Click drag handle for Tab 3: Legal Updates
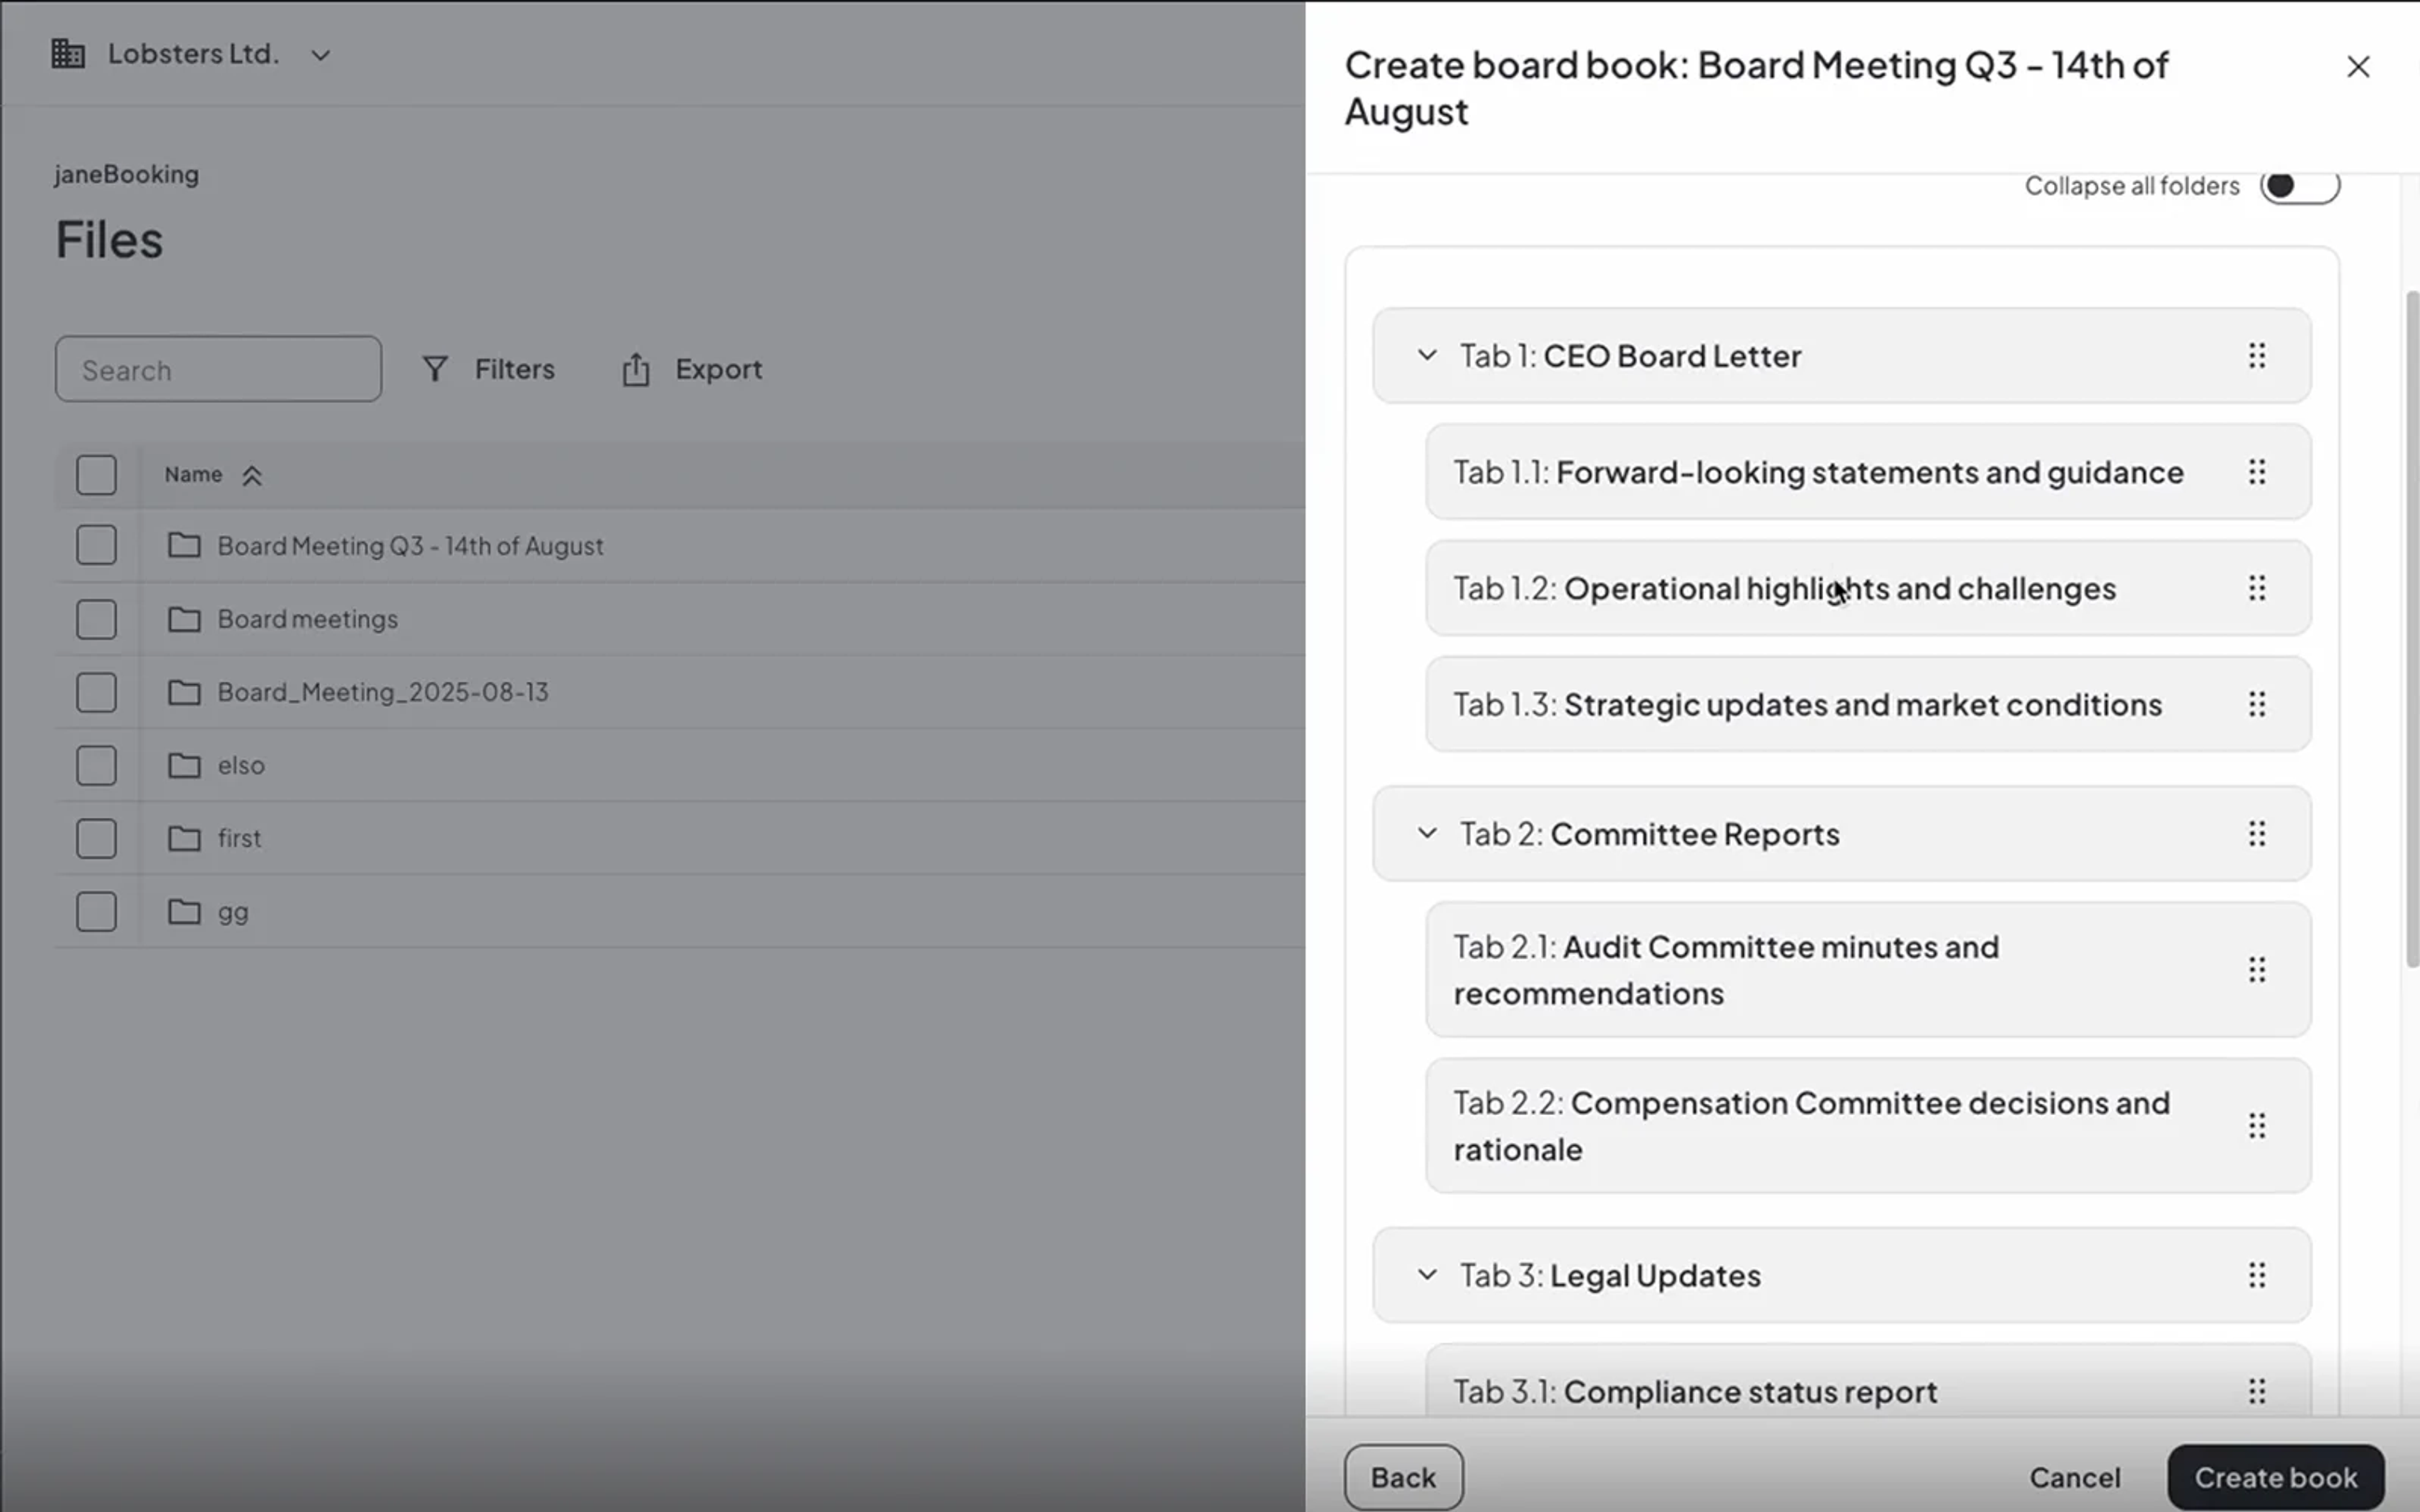Image resolution: width=2420 pixels, height=1512 pixels. point(2256,1275)
